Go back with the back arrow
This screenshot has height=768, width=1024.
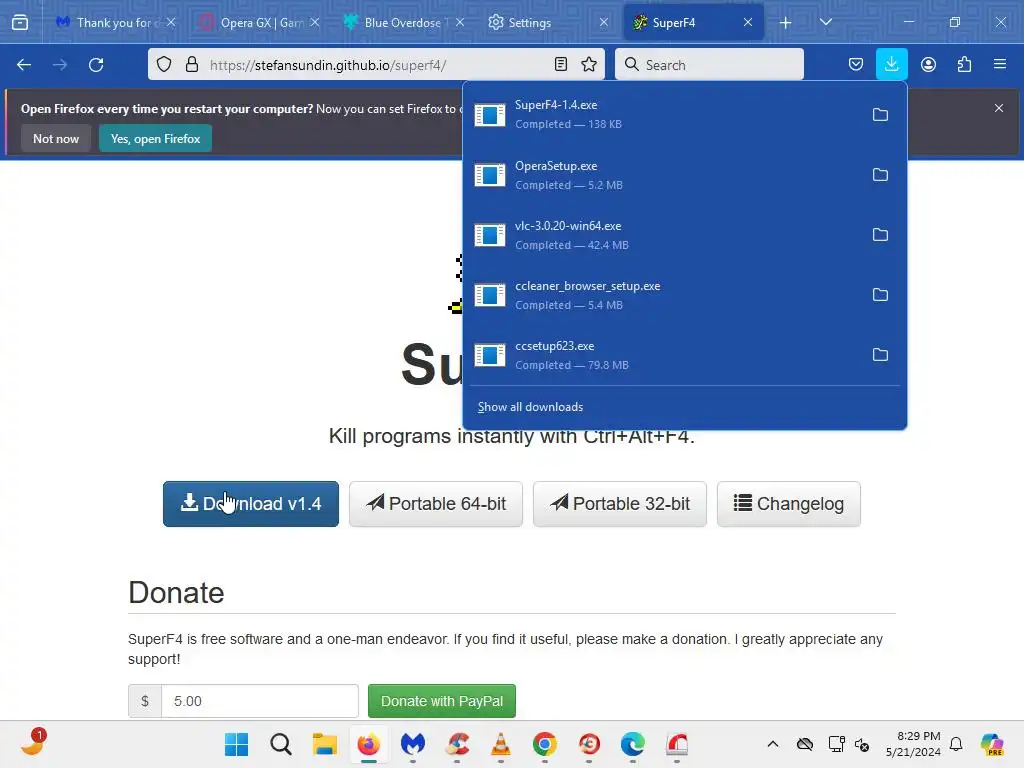[24, 65]
